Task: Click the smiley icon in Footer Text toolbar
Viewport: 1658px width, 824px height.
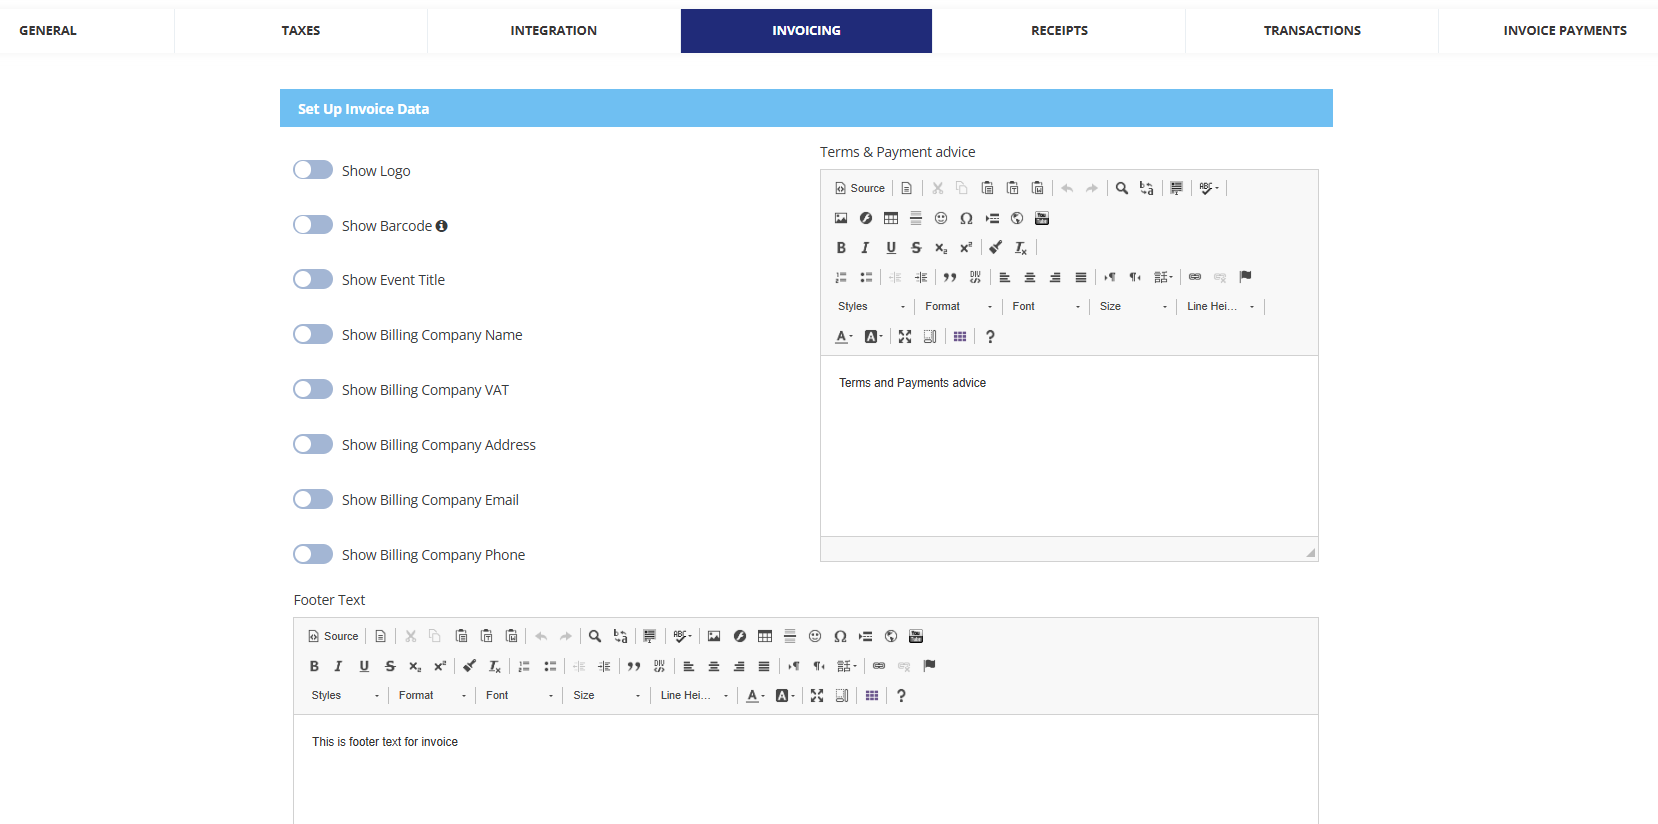Action: coord(815,636)
